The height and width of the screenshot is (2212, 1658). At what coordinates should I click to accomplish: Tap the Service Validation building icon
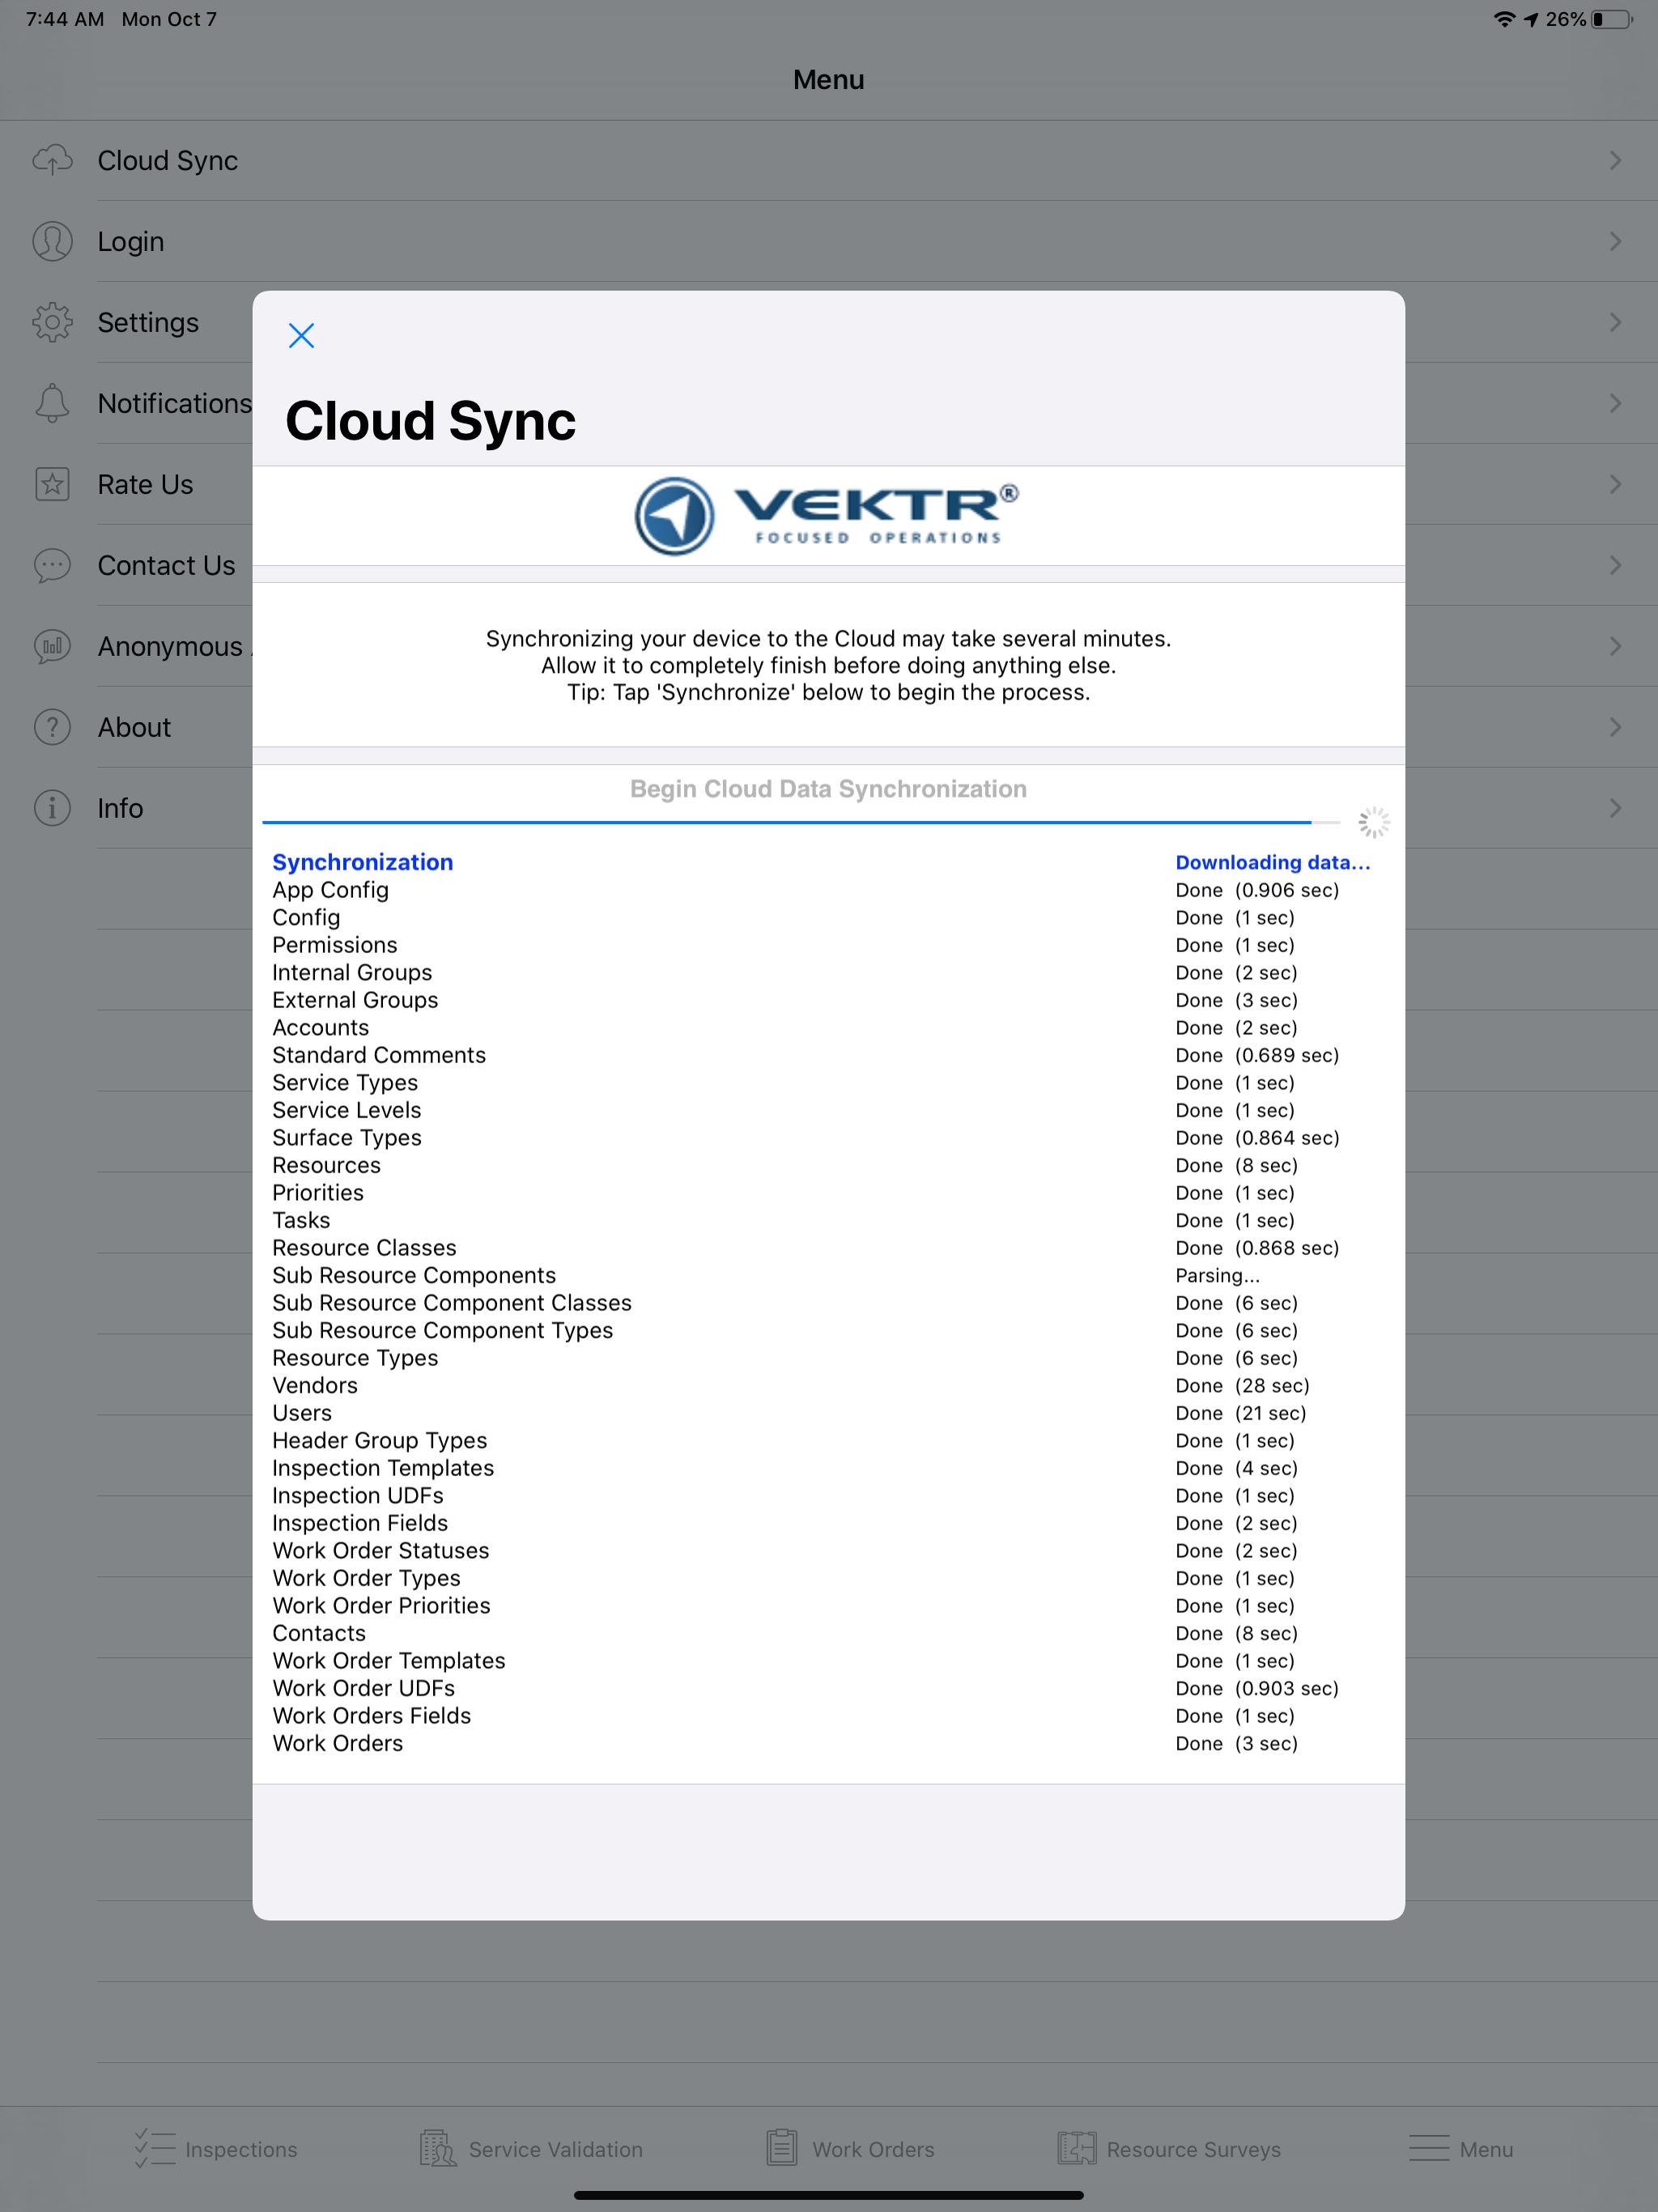pos(438,2148)
